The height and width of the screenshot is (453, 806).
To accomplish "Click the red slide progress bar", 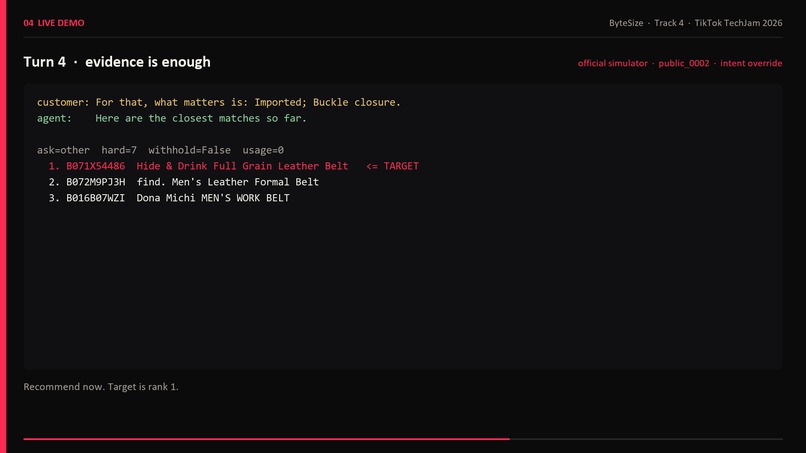I will coord(266,439).
